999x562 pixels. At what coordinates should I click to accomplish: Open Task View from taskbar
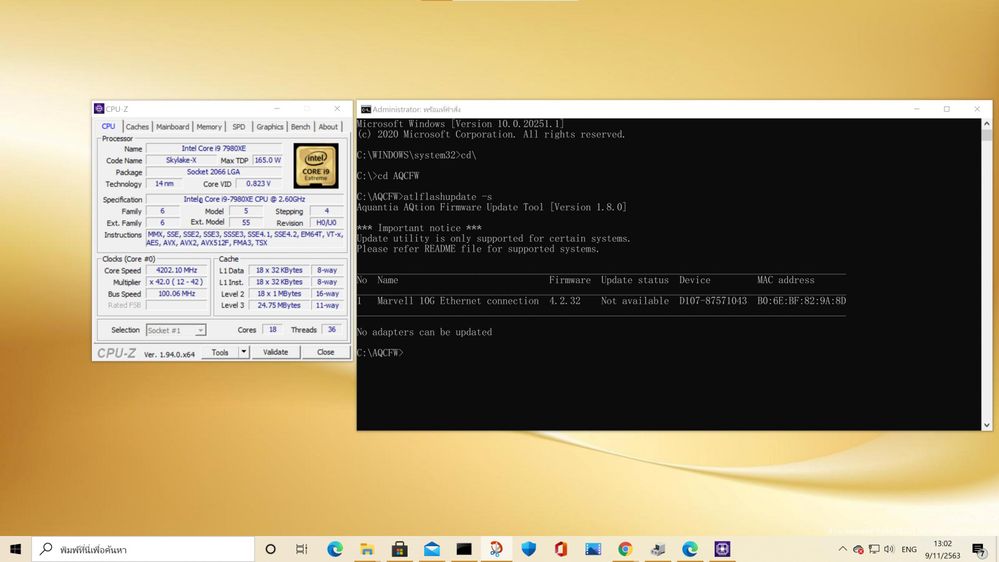pyautogui.click(x=302, y=549)
